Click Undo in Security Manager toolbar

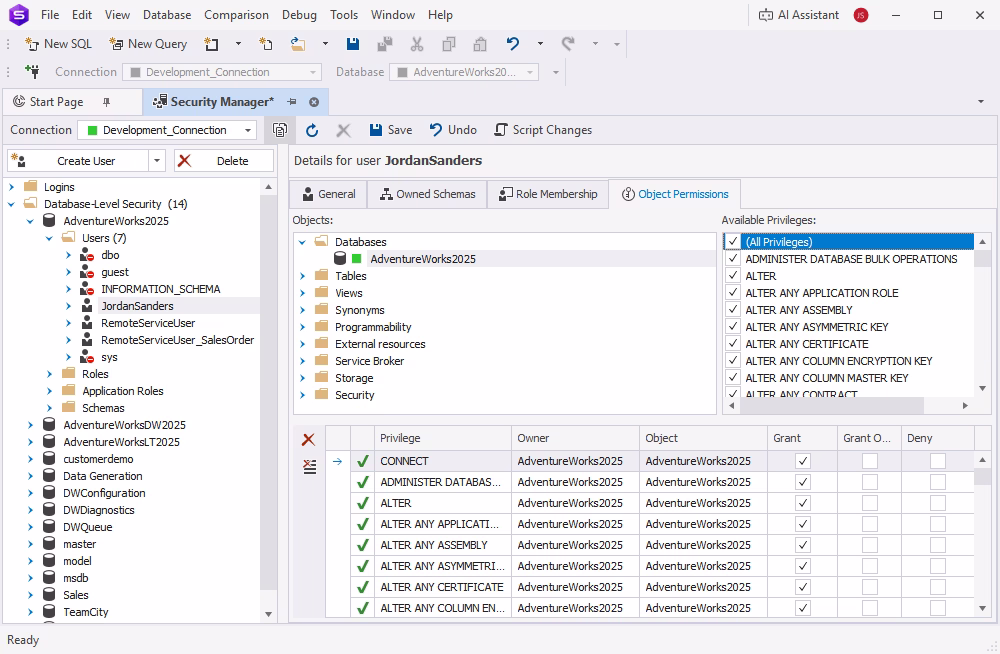453,130
